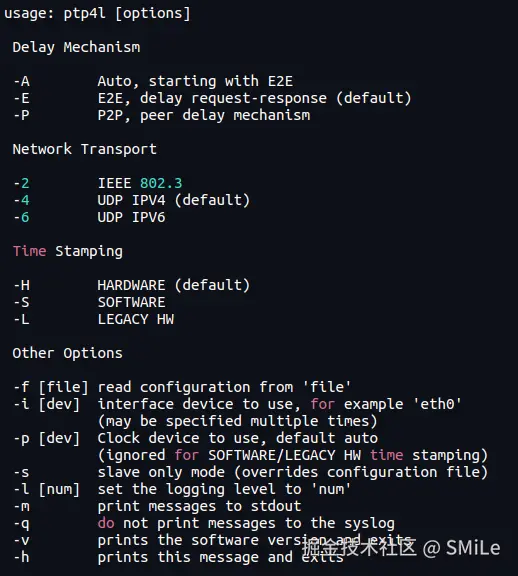Click the pink 'Time' word in heading

[x=29, y=251]
